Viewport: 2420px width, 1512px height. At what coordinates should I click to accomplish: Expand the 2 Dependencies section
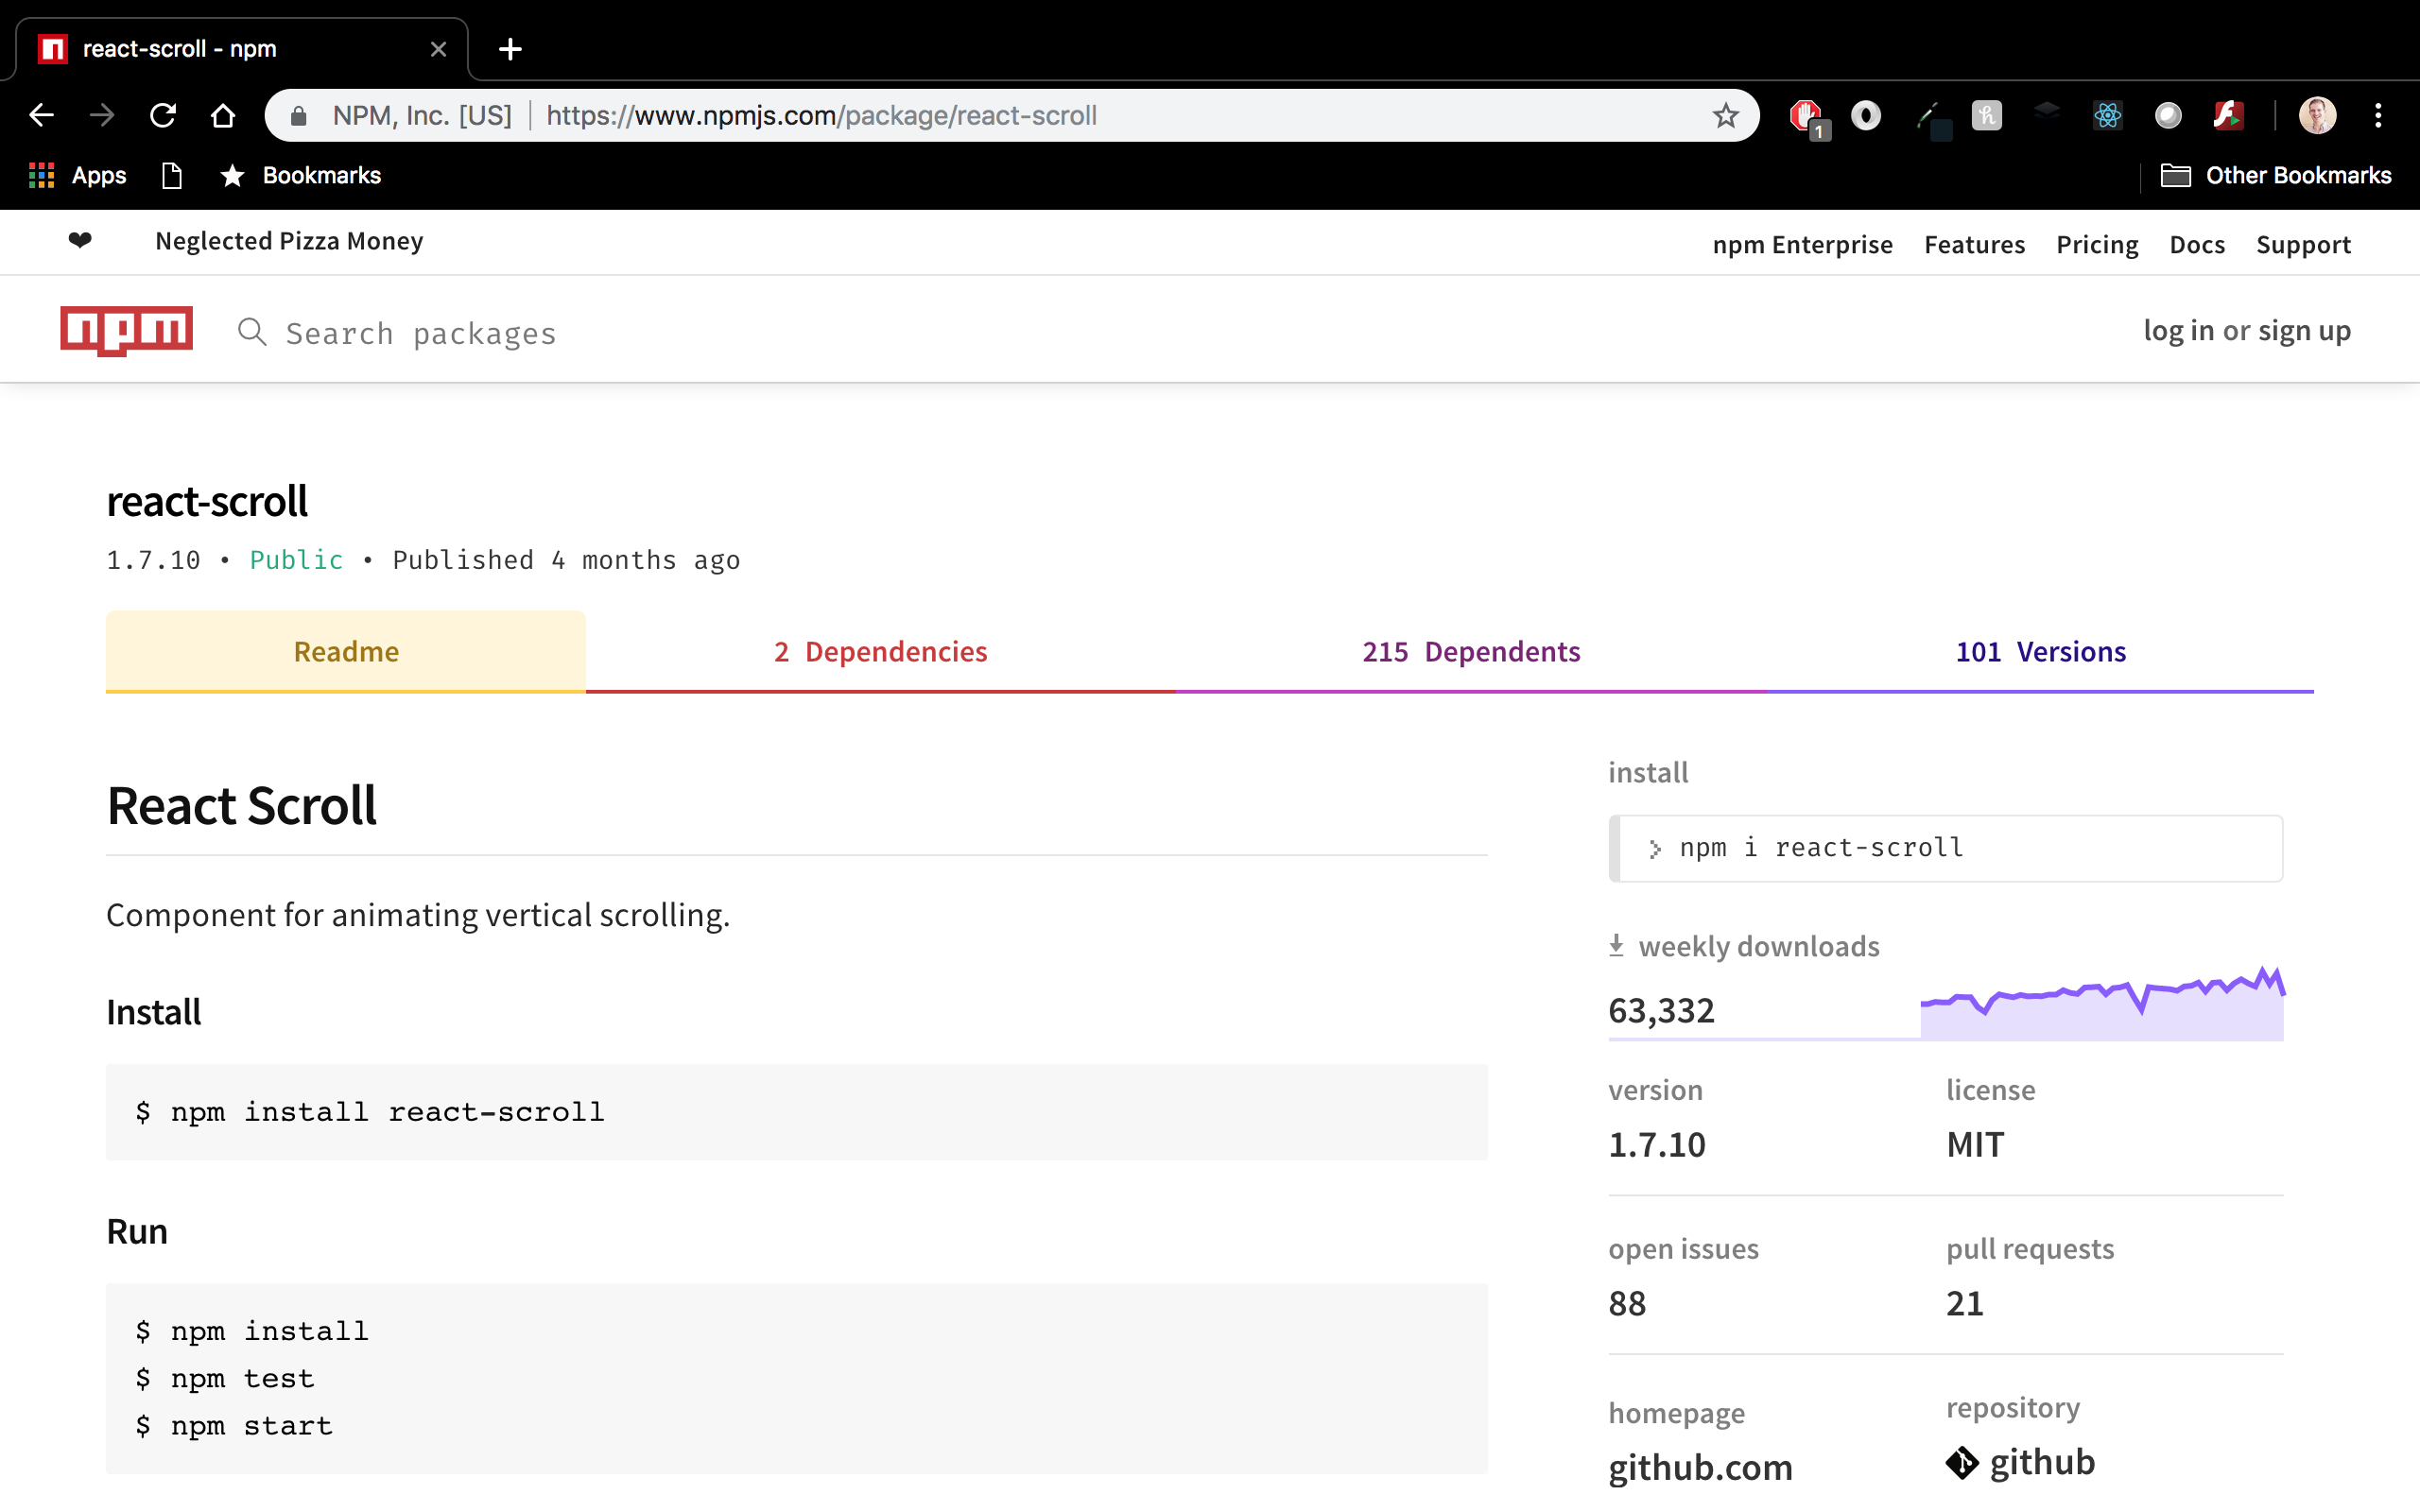tap(878, 650)
